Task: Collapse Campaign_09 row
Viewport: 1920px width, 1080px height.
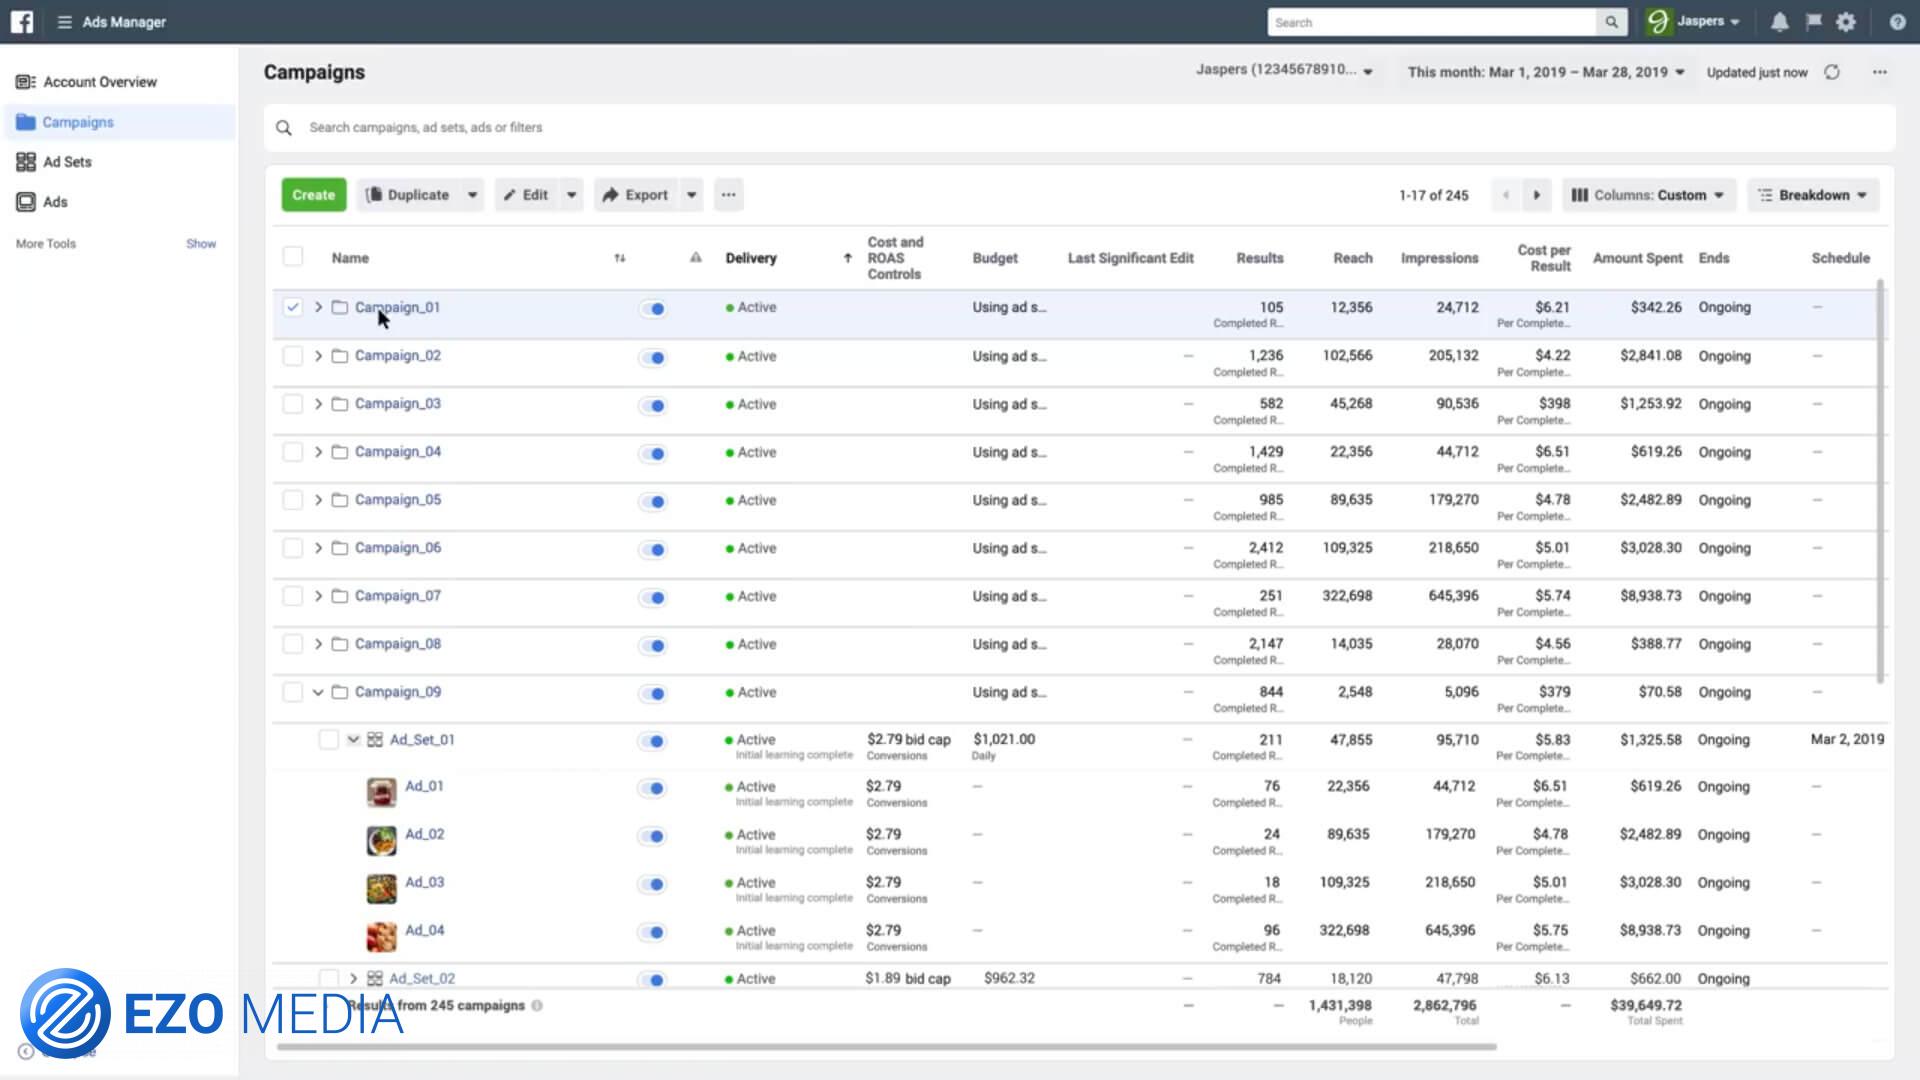Action: 318,692
